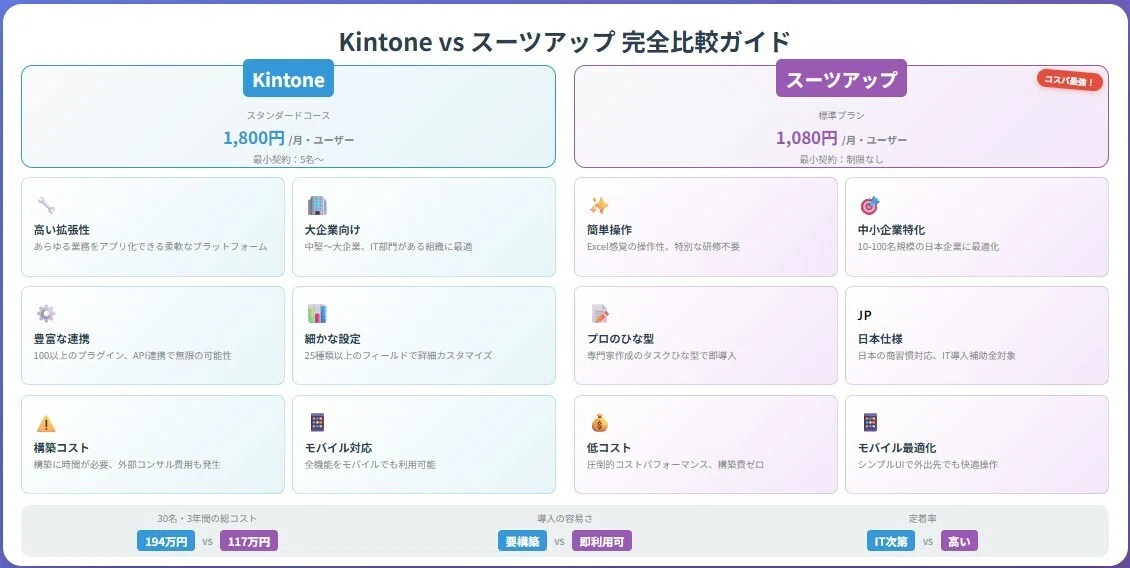Click the description mentioning 全機能をモバイルでも

pyautogui.click(x=370, y=464)
